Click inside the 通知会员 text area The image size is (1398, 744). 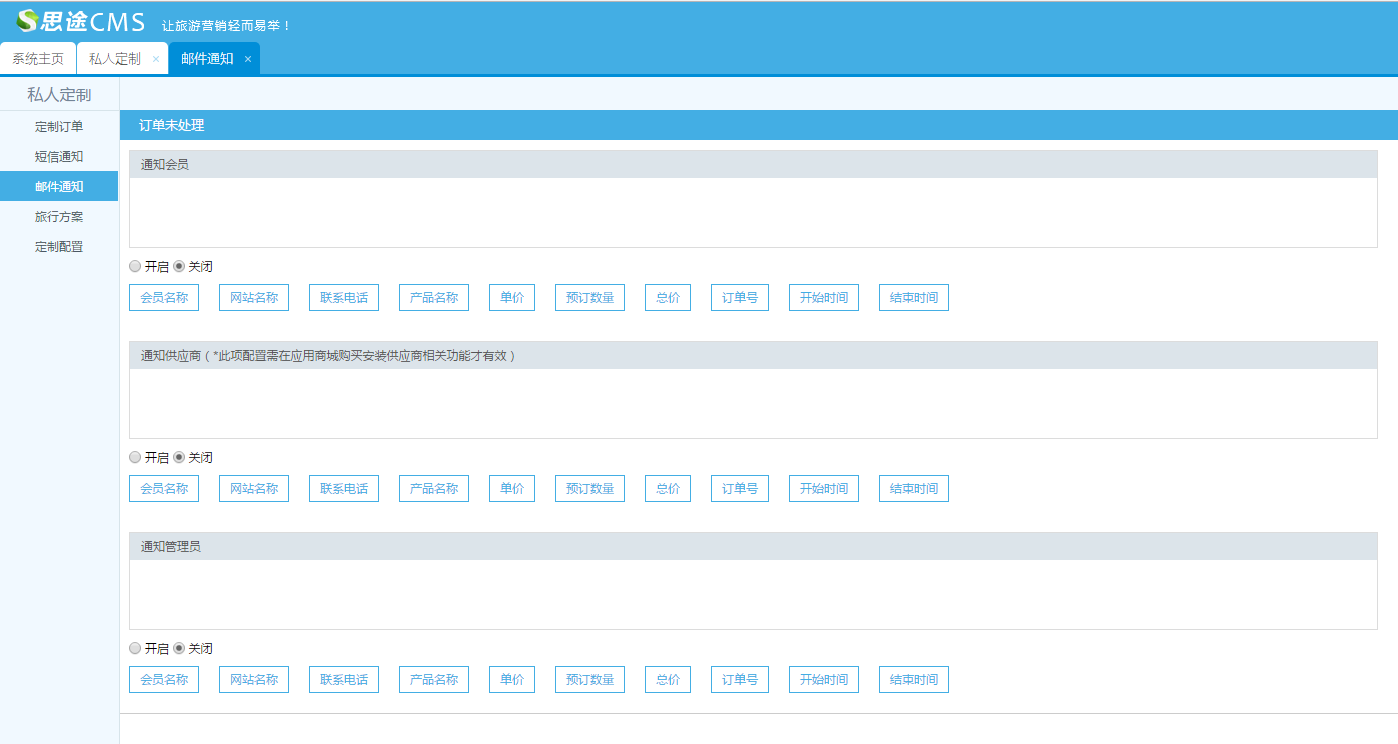753,212
